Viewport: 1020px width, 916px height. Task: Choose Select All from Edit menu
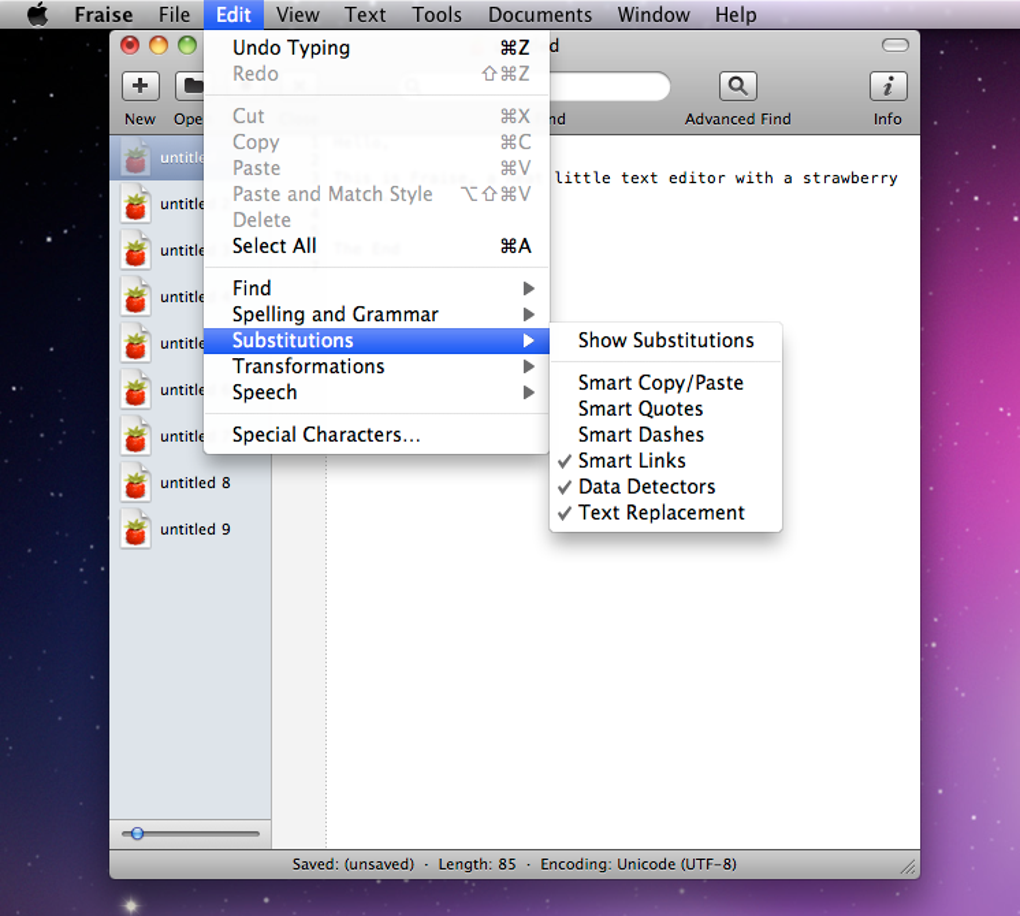tap(377, 246)
